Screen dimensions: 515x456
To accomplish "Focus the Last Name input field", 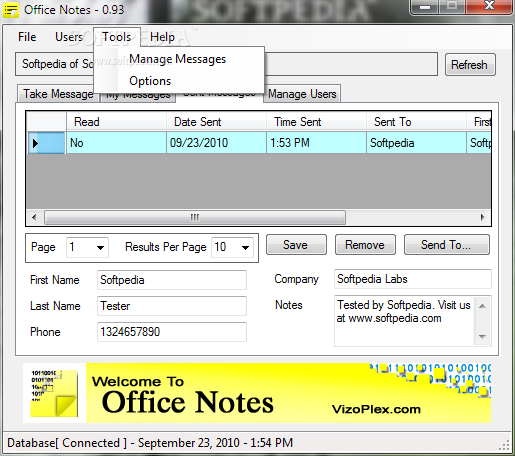I will point(172,306).
